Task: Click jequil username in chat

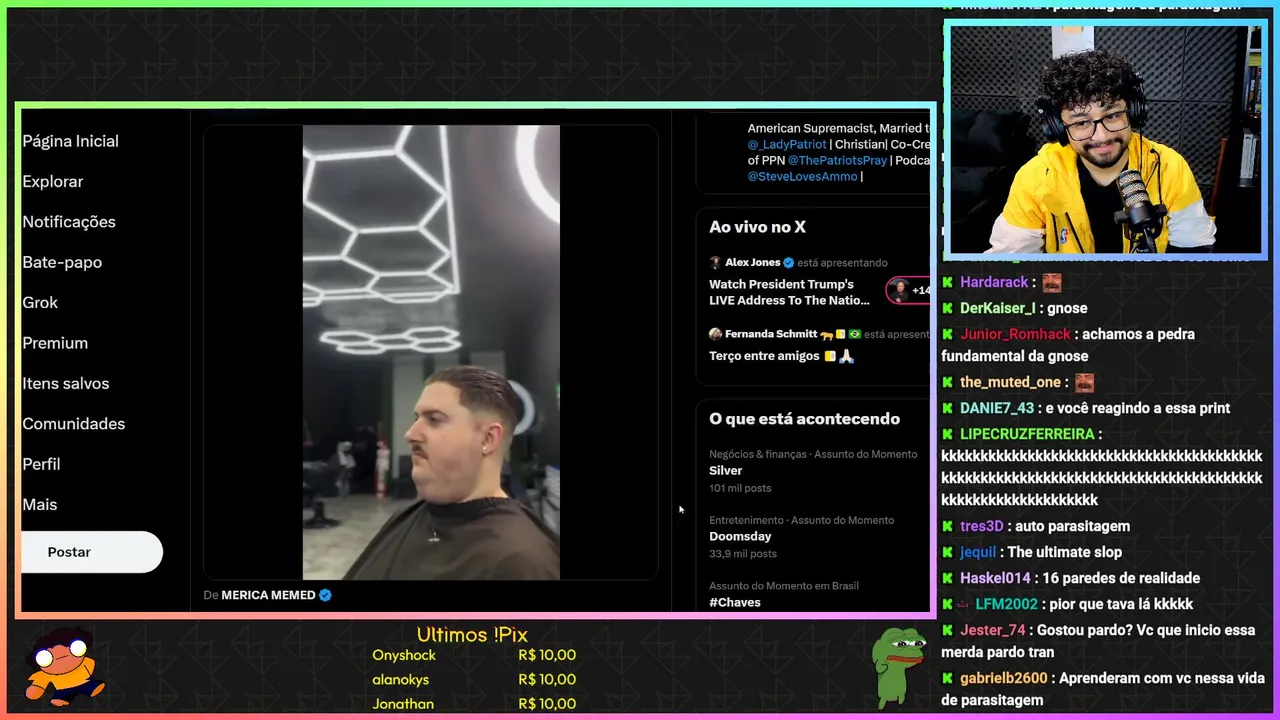Action: tap(978, 552)
